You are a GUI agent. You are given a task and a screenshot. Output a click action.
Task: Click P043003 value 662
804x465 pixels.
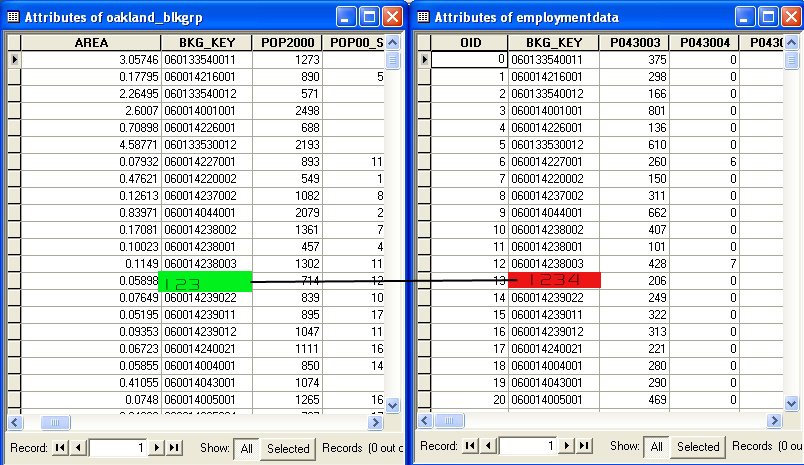pyautogui.click(x=635, y=212)
